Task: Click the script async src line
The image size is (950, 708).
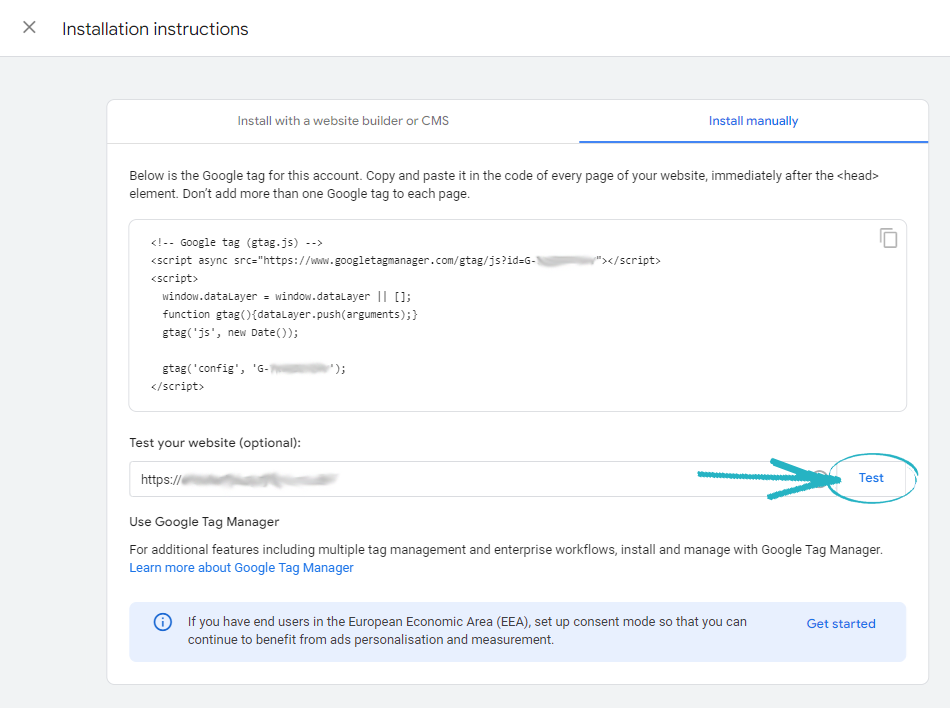Action: tap(405, 260)
